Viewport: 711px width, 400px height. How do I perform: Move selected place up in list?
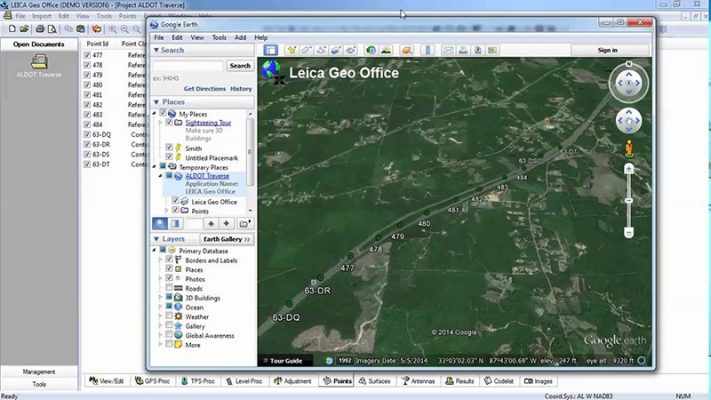click(211, 224)
